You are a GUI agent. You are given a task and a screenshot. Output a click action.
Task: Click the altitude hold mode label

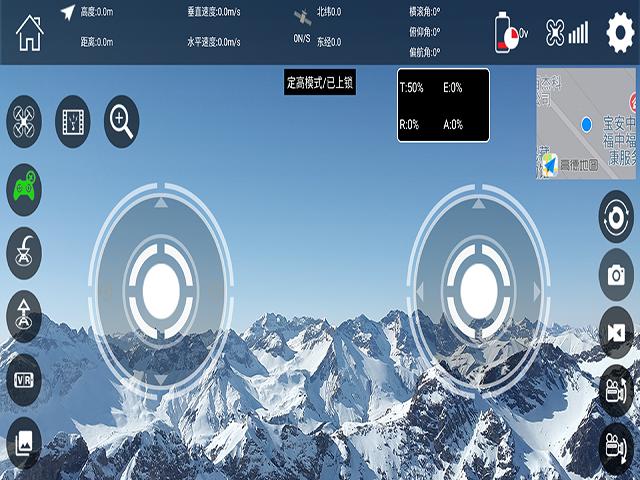click(x=320, y=82)
